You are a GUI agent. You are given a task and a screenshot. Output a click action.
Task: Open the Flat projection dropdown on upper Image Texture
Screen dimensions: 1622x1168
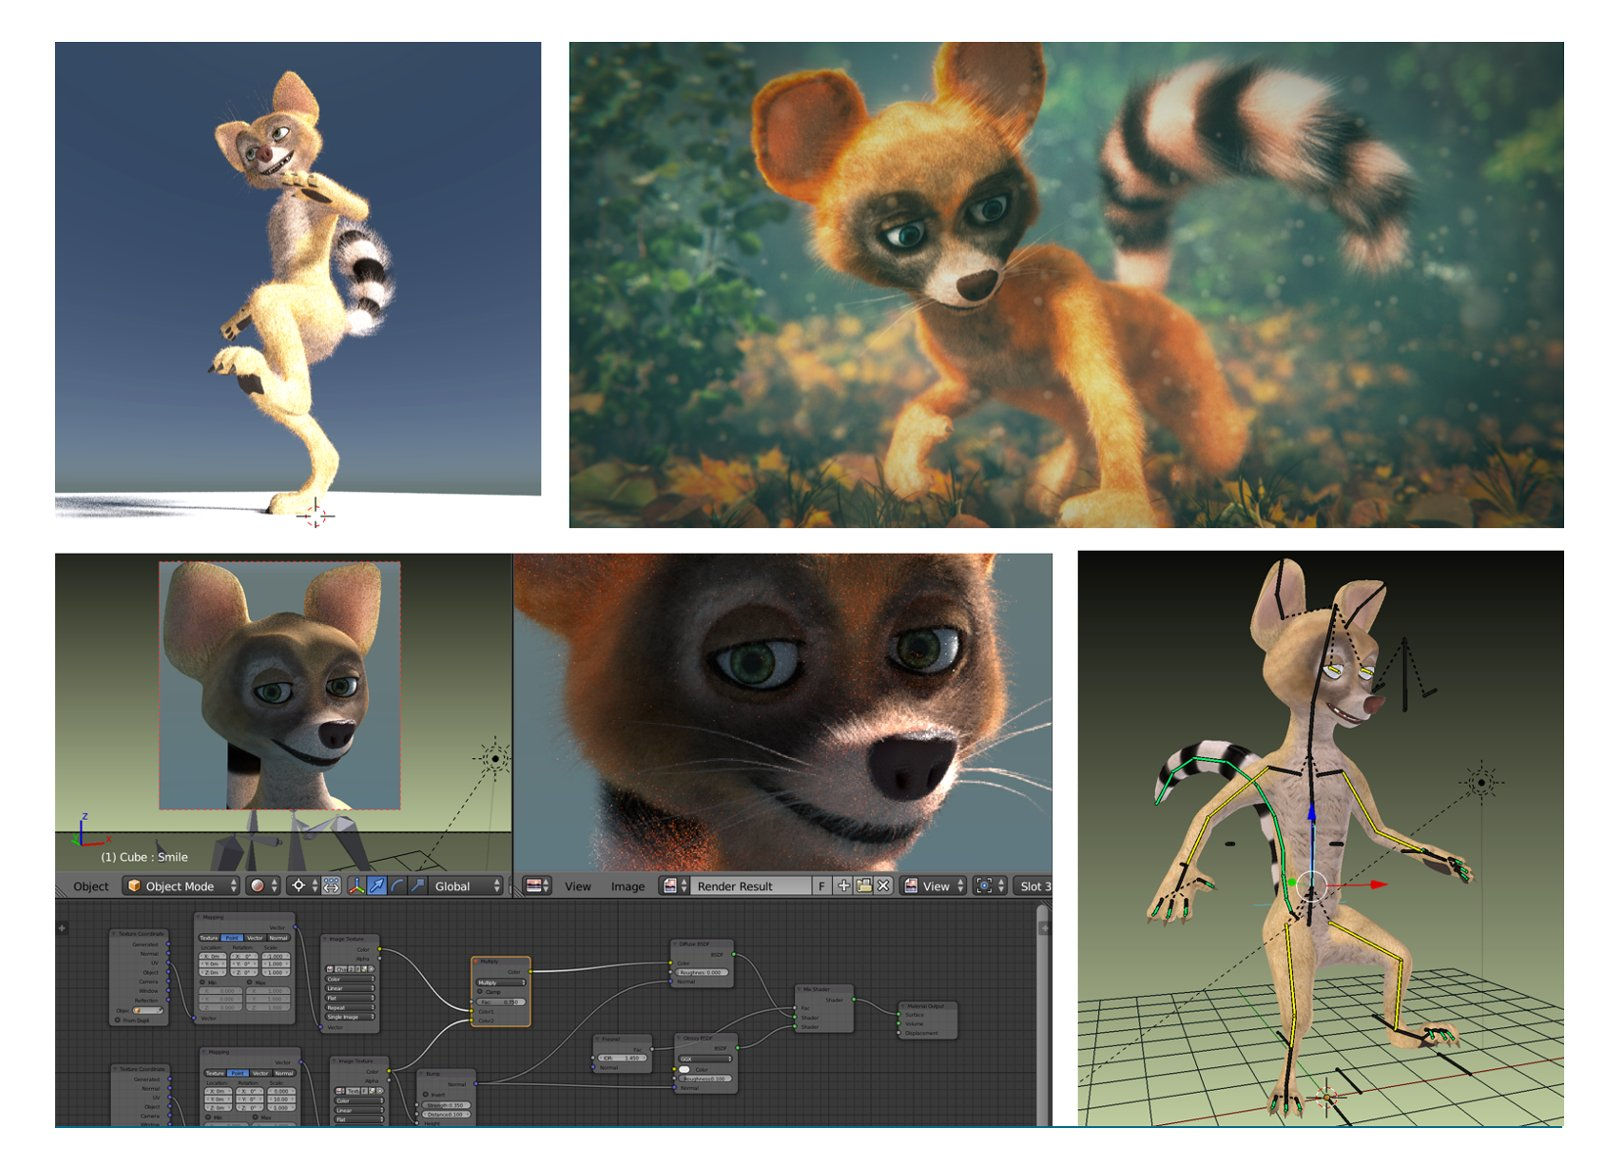[350, 998]
